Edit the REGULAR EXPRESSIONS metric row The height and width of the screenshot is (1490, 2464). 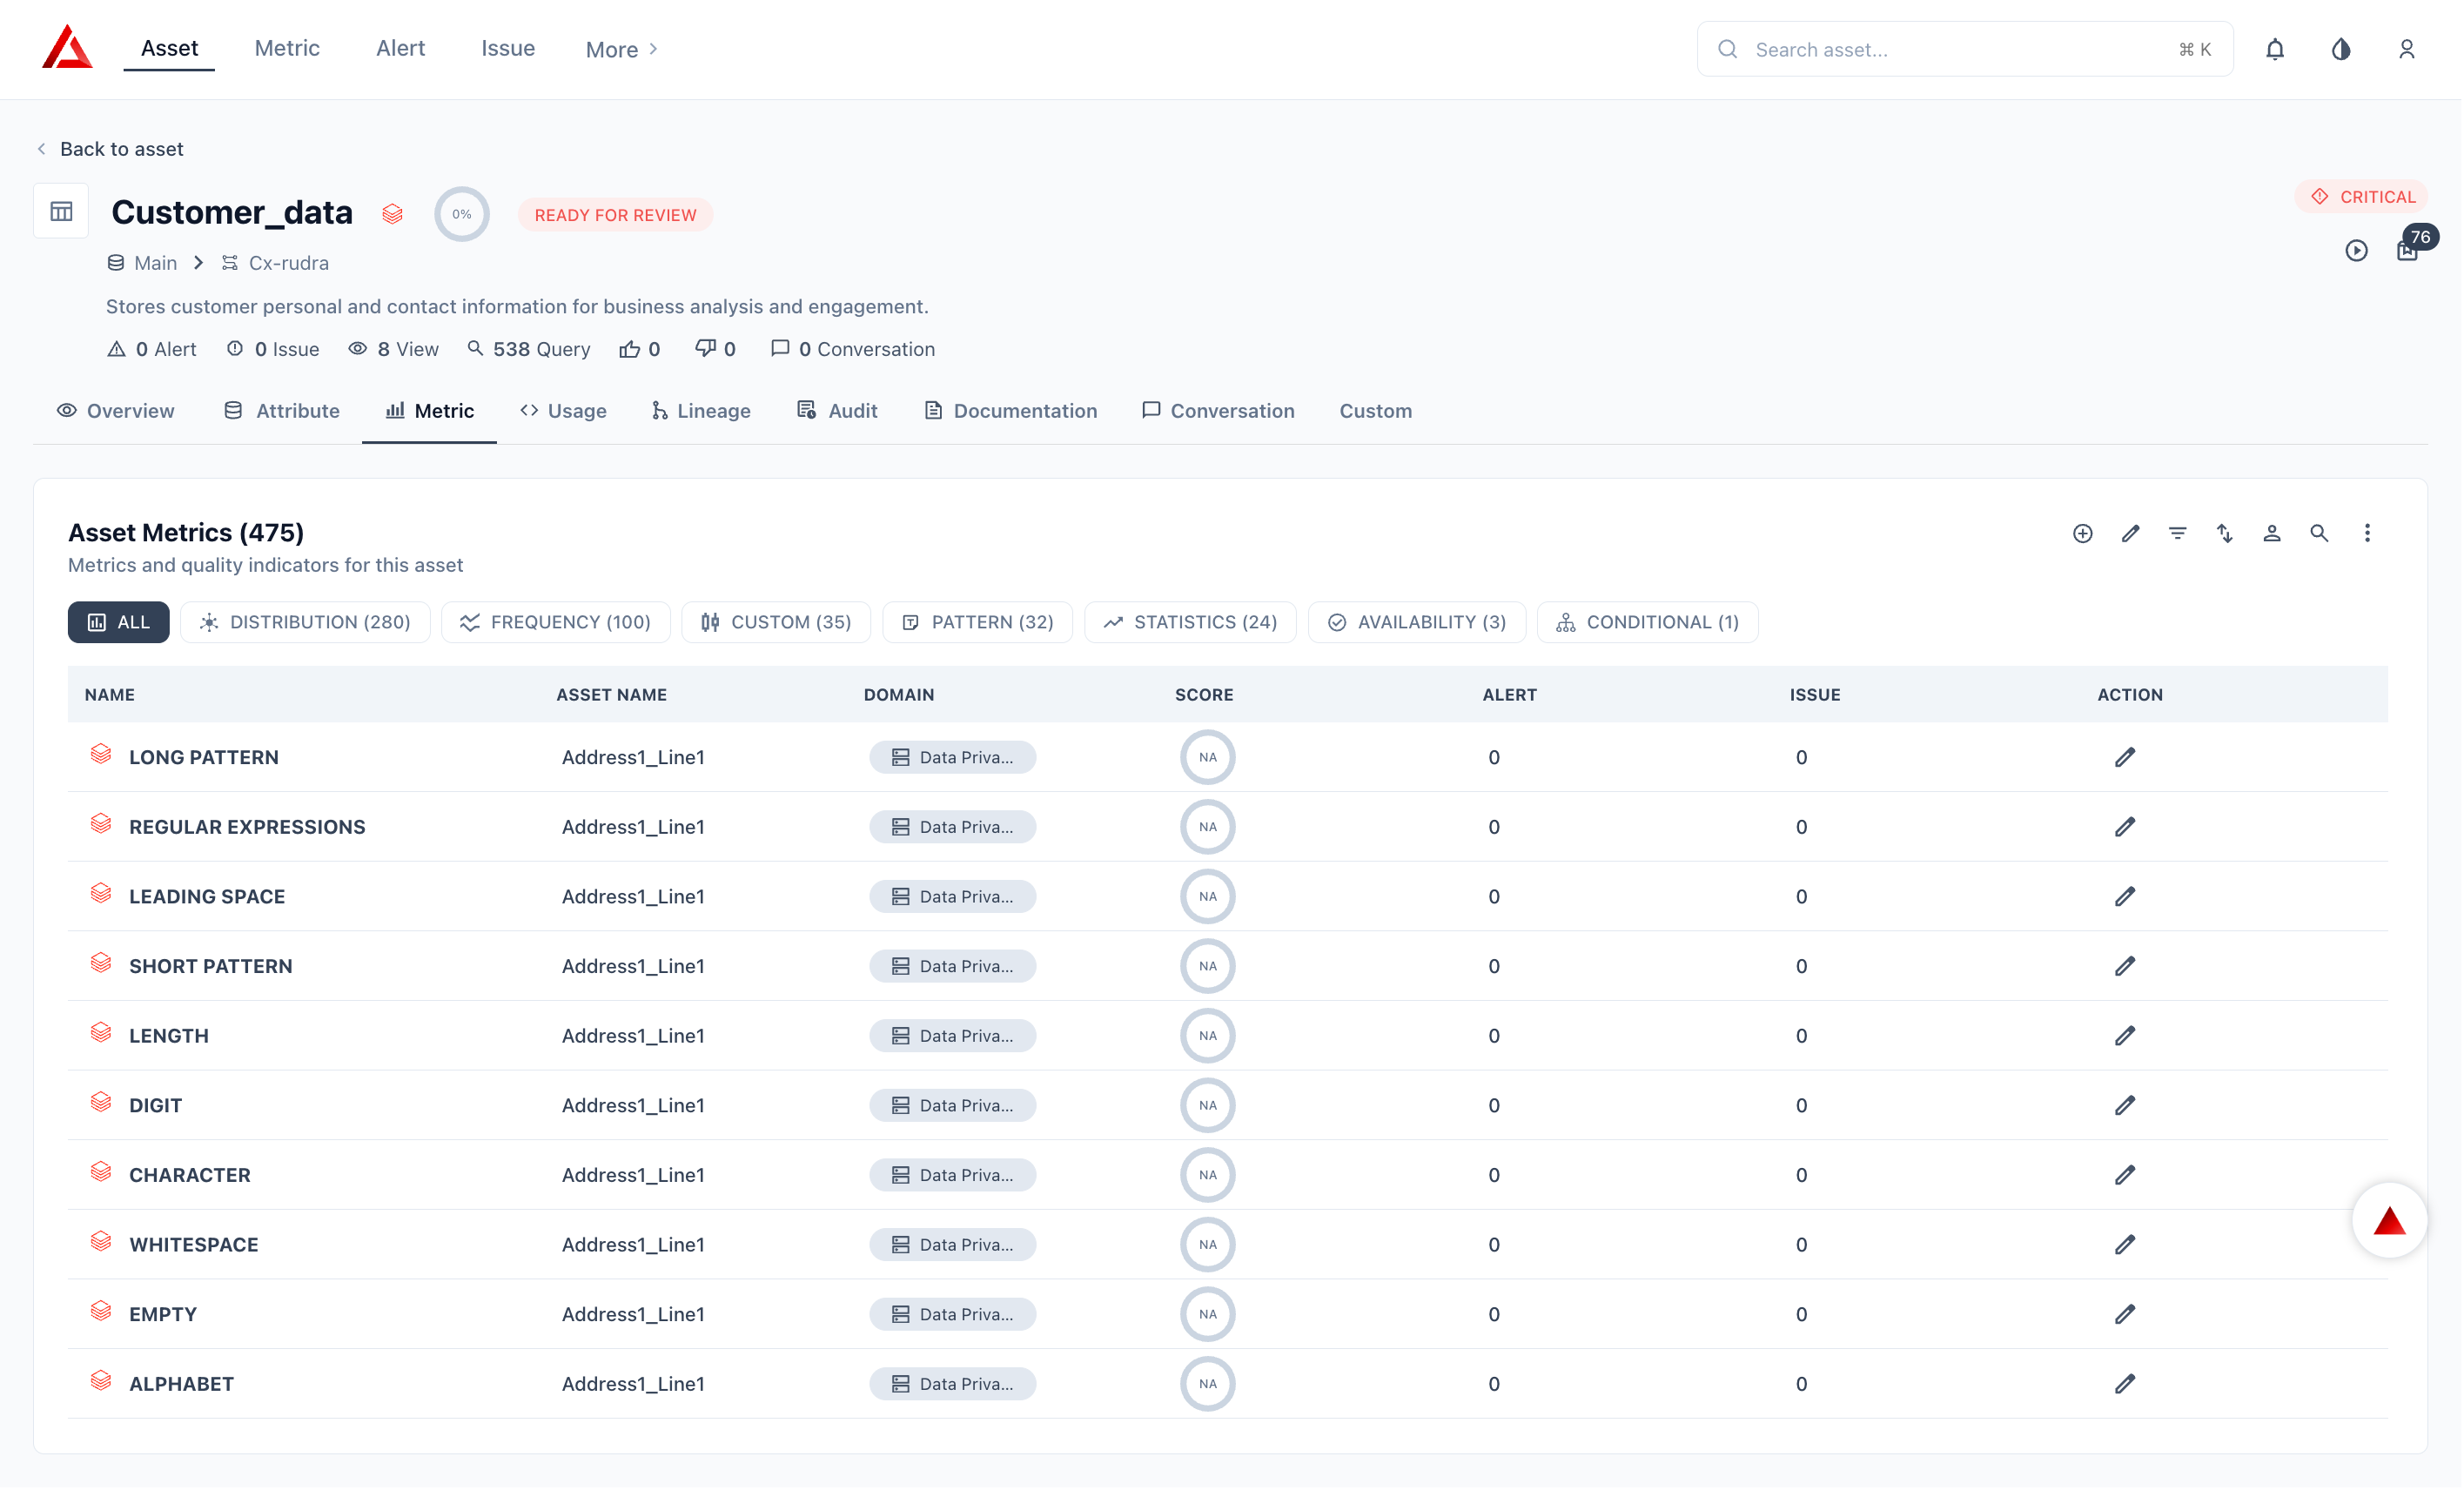click(x=2127, y=828)
